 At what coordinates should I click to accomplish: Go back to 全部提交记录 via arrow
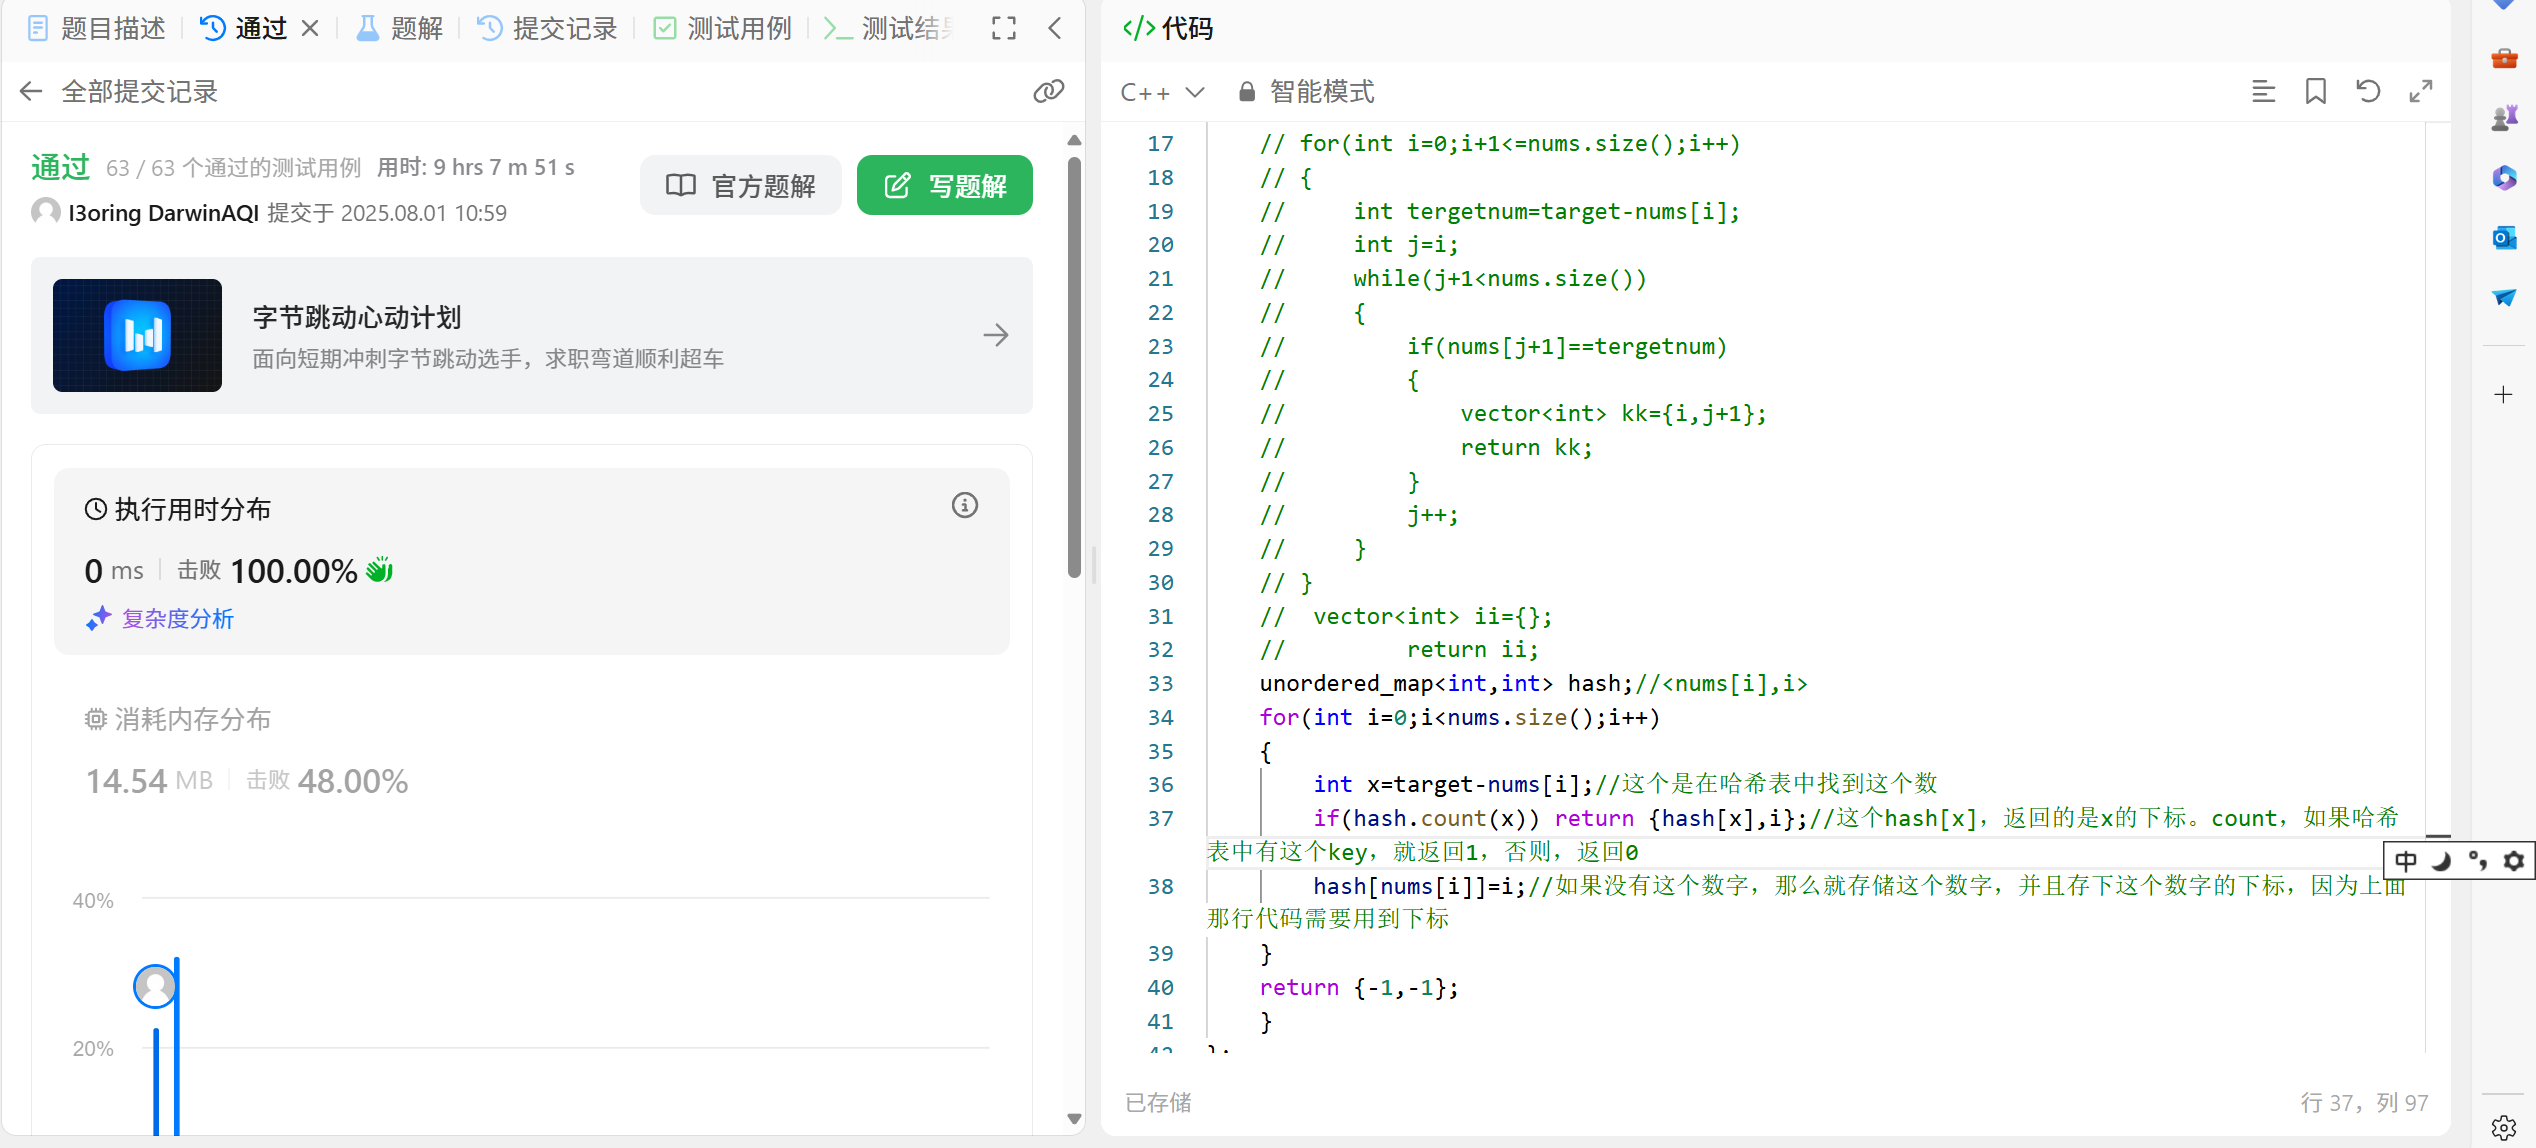coord(31,92)
